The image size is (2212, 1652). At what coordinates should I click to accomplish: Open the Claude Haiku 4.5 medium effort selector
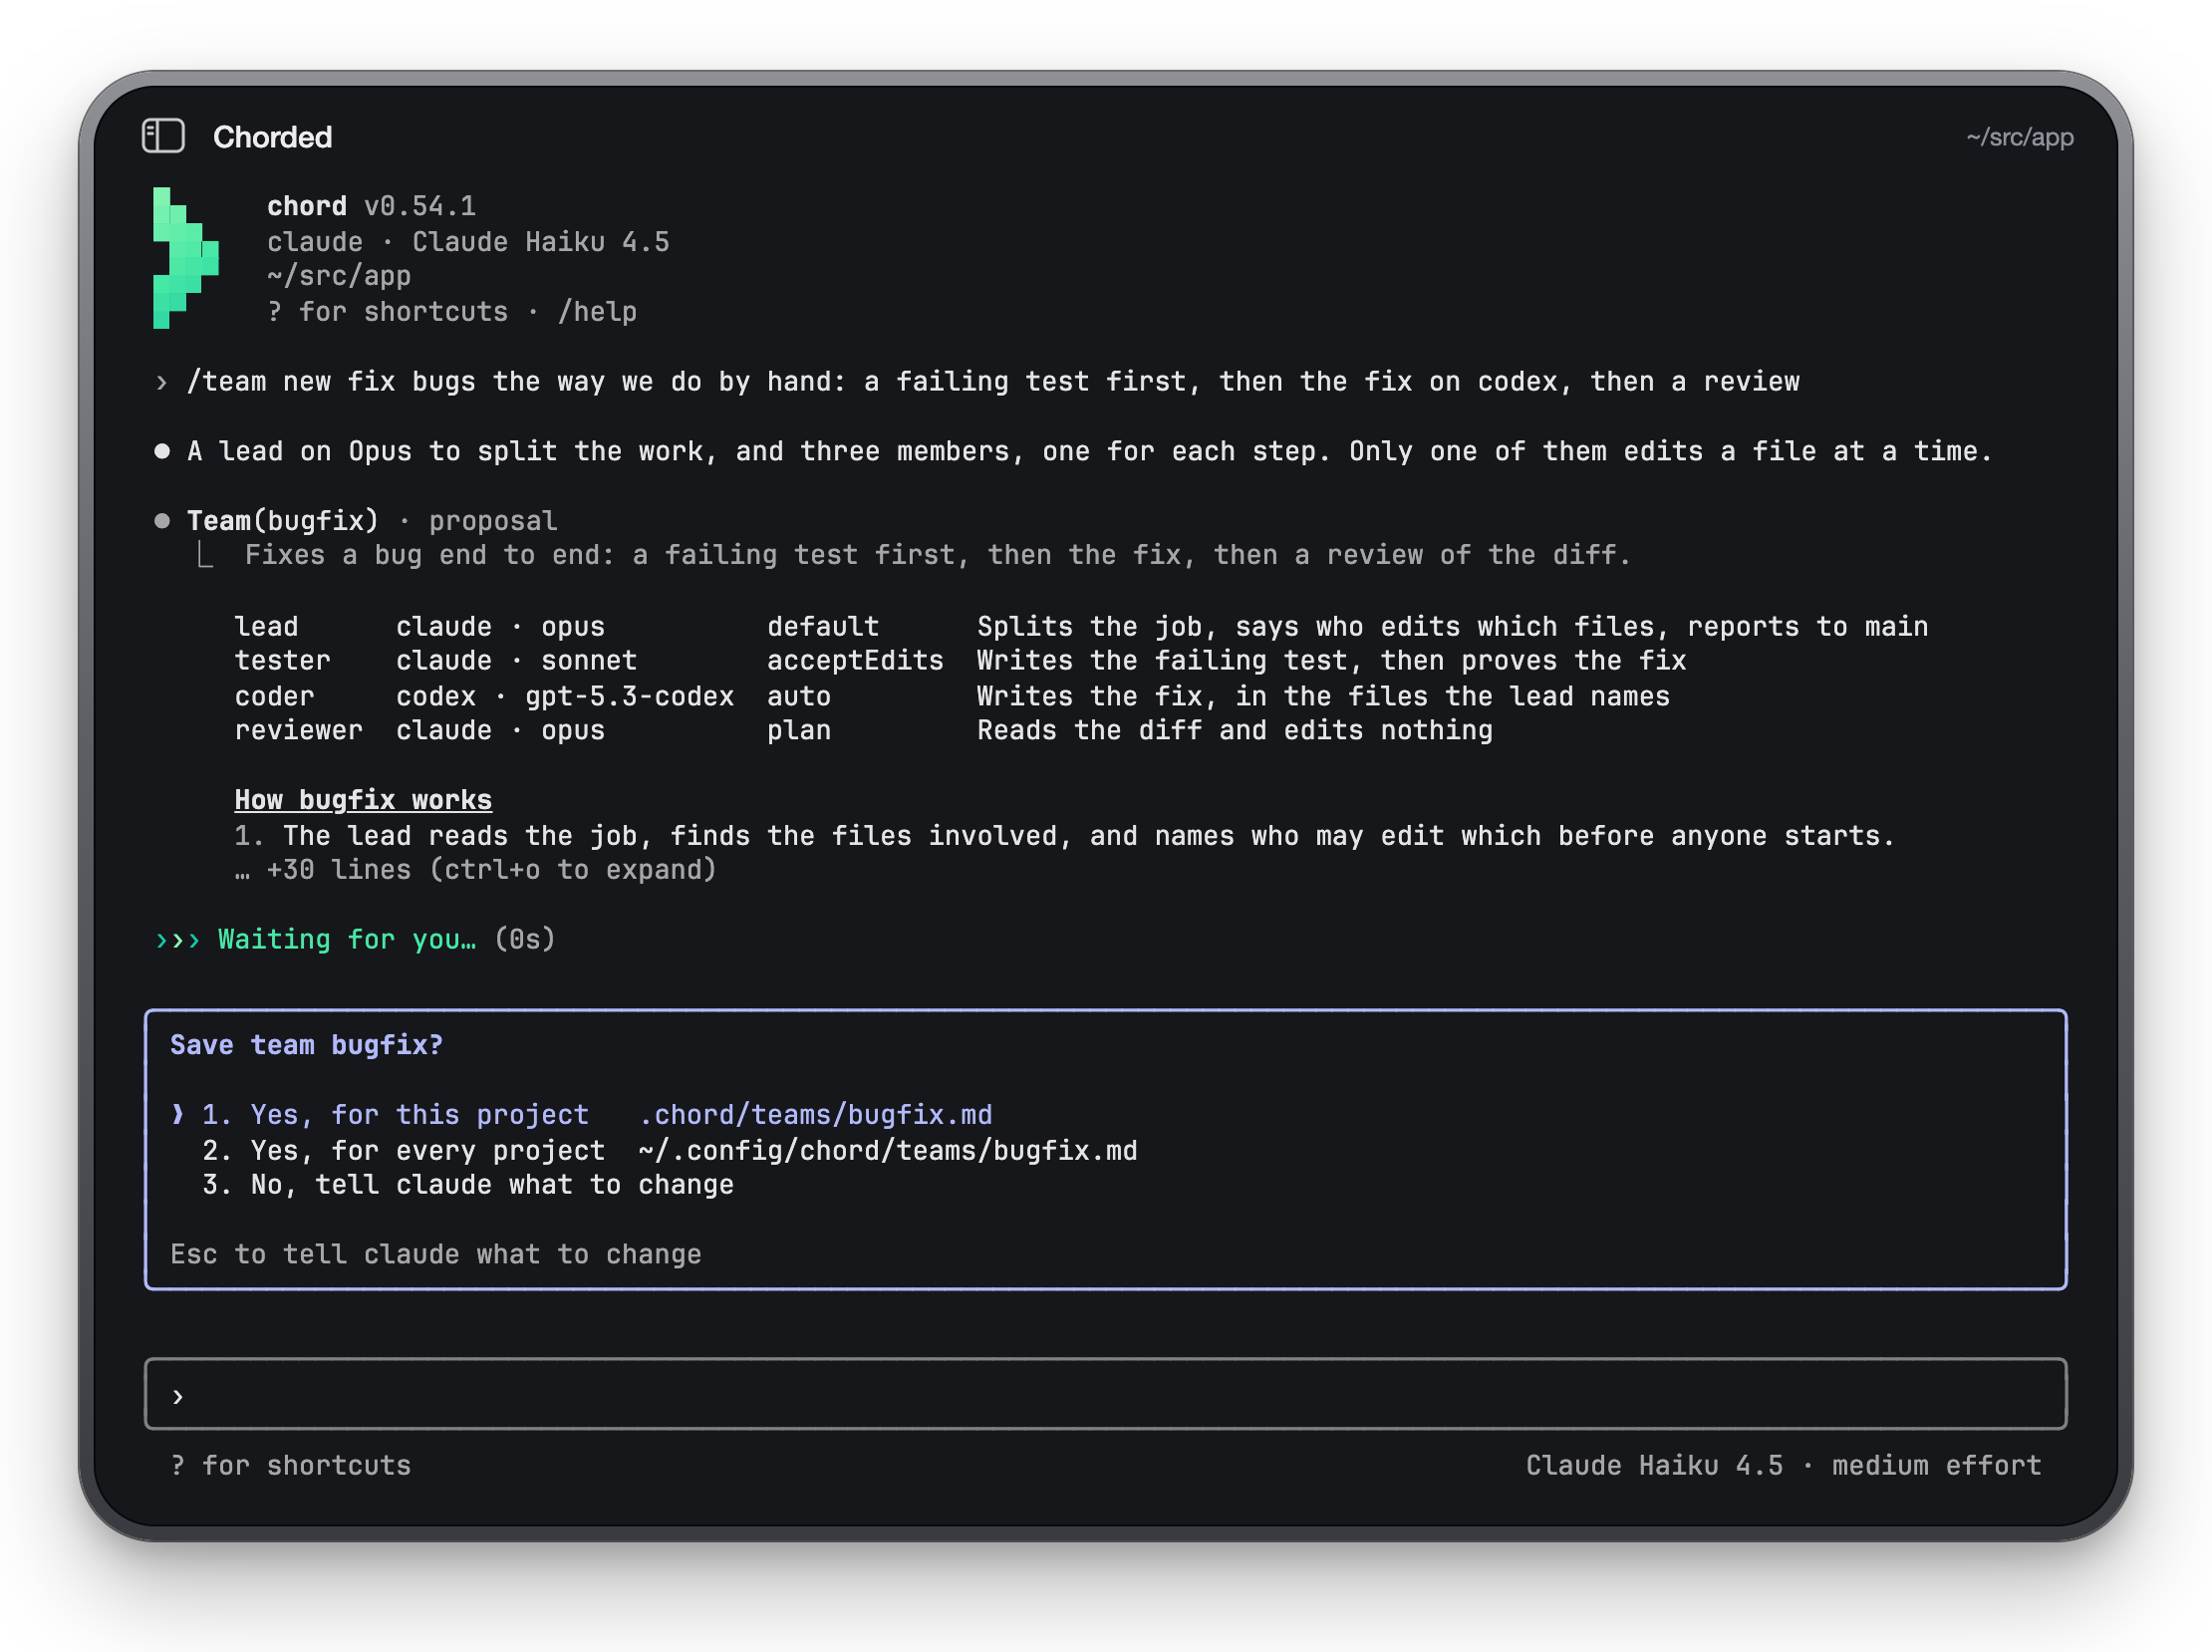[1782, 1465]
